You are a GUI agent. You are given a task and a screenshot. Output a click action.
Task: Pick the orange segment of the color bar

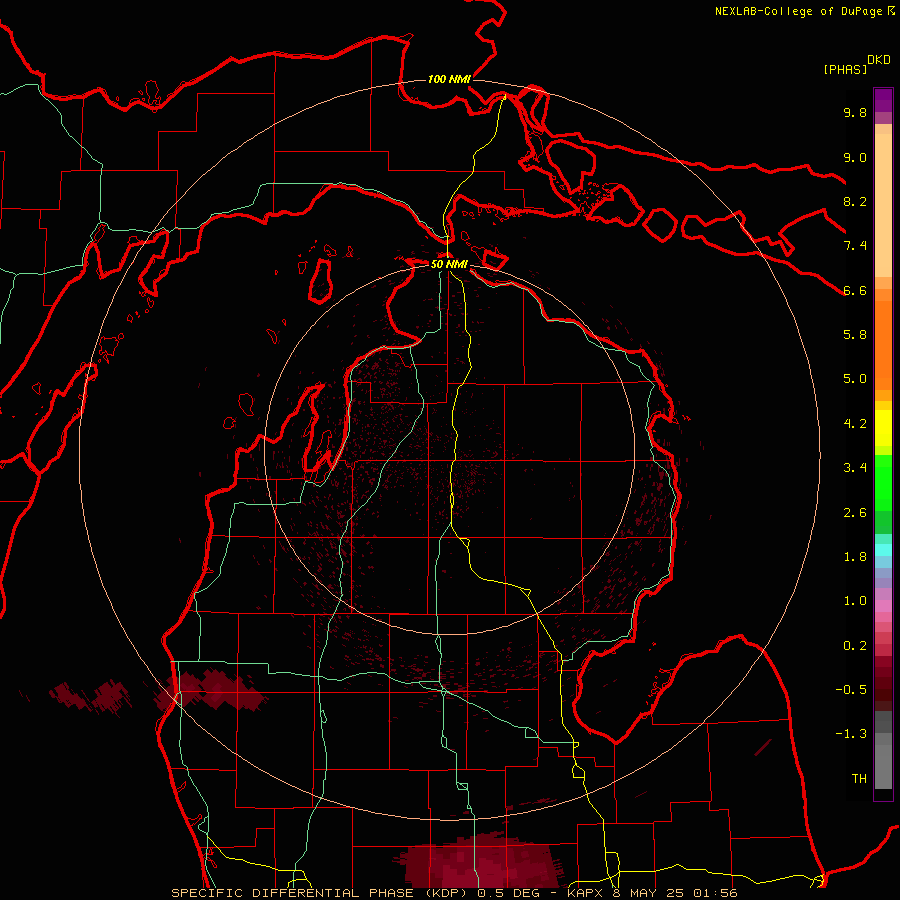[x=883, y=344]
